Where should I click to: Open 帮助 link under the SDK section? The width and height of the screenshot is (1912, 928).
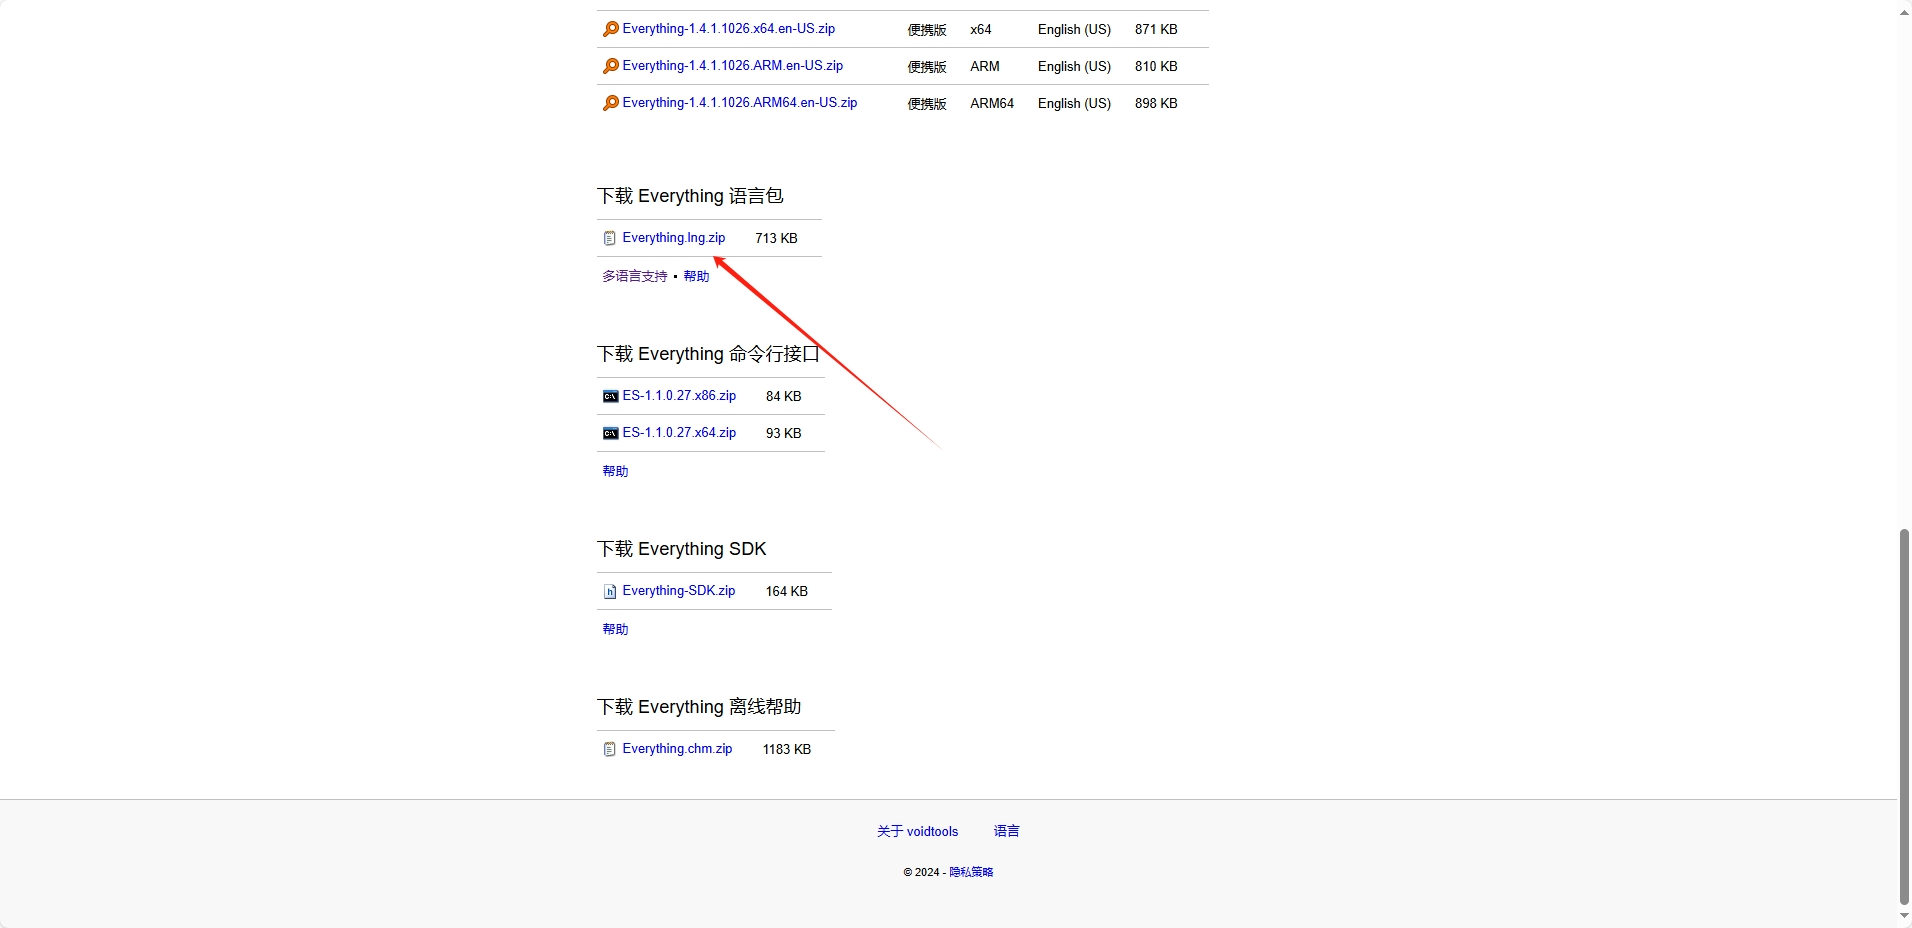click(615, 629)
